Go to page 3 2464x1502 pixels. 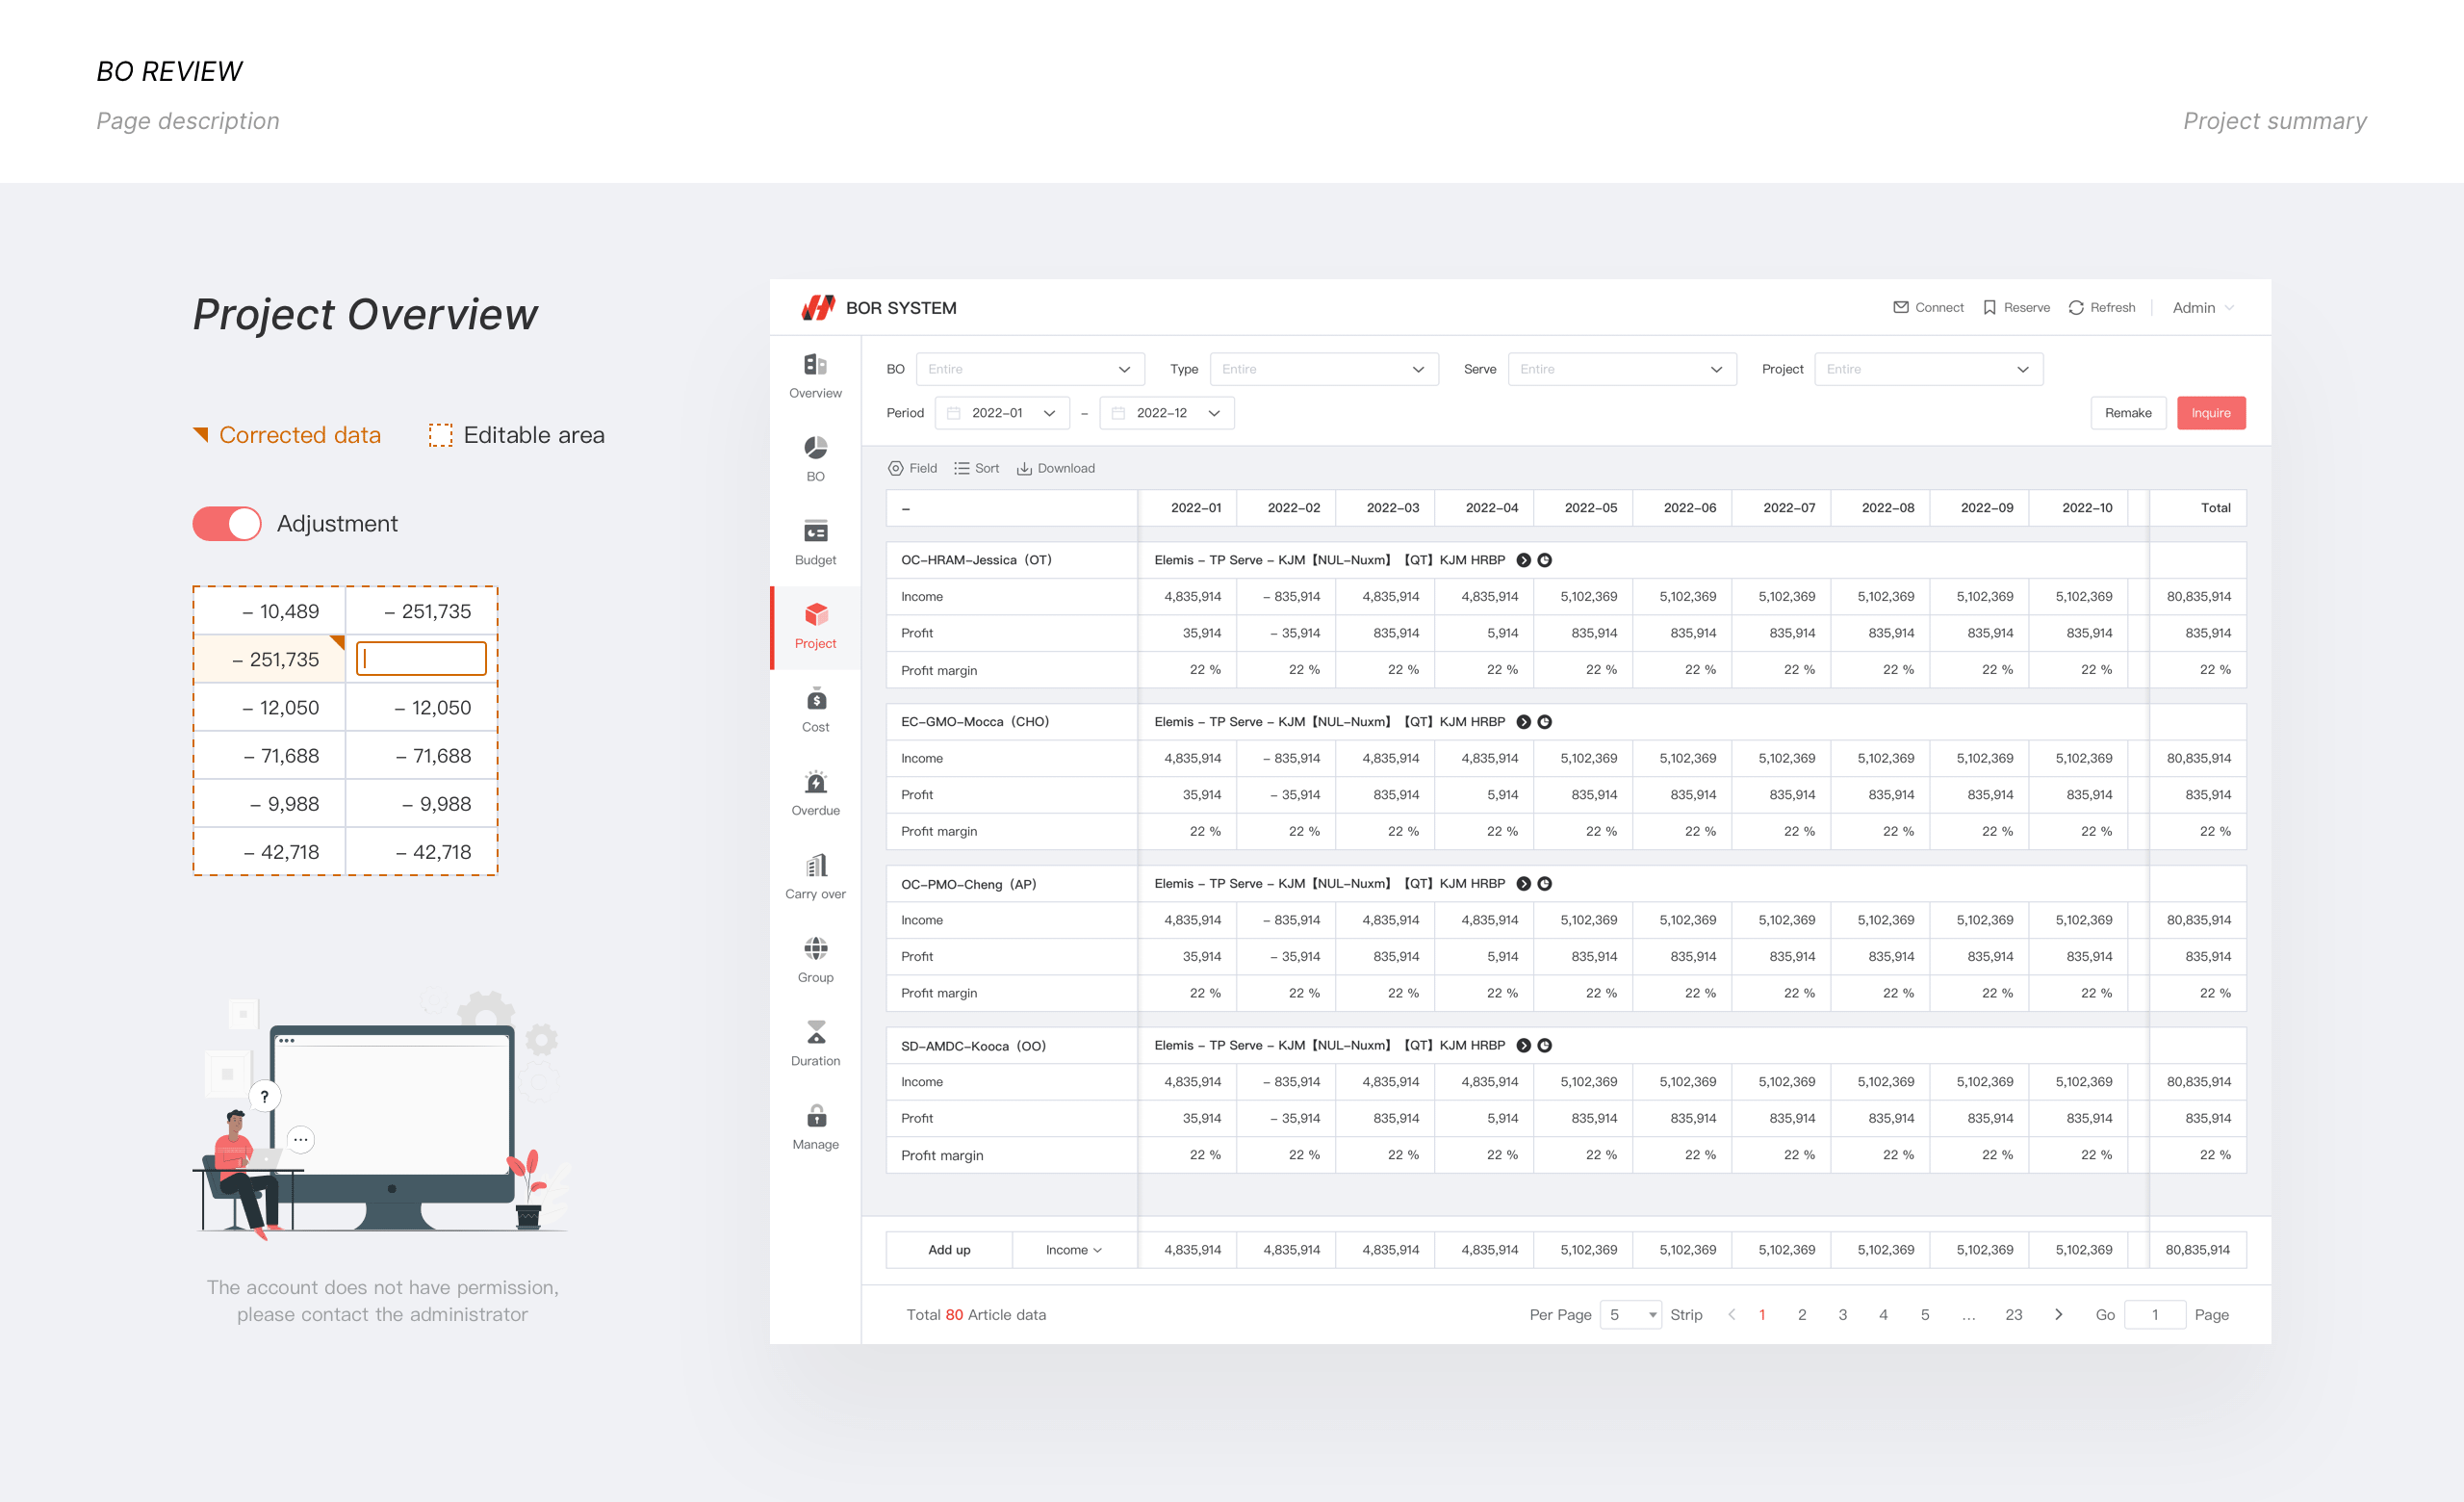click(x=1843, y=1314)
